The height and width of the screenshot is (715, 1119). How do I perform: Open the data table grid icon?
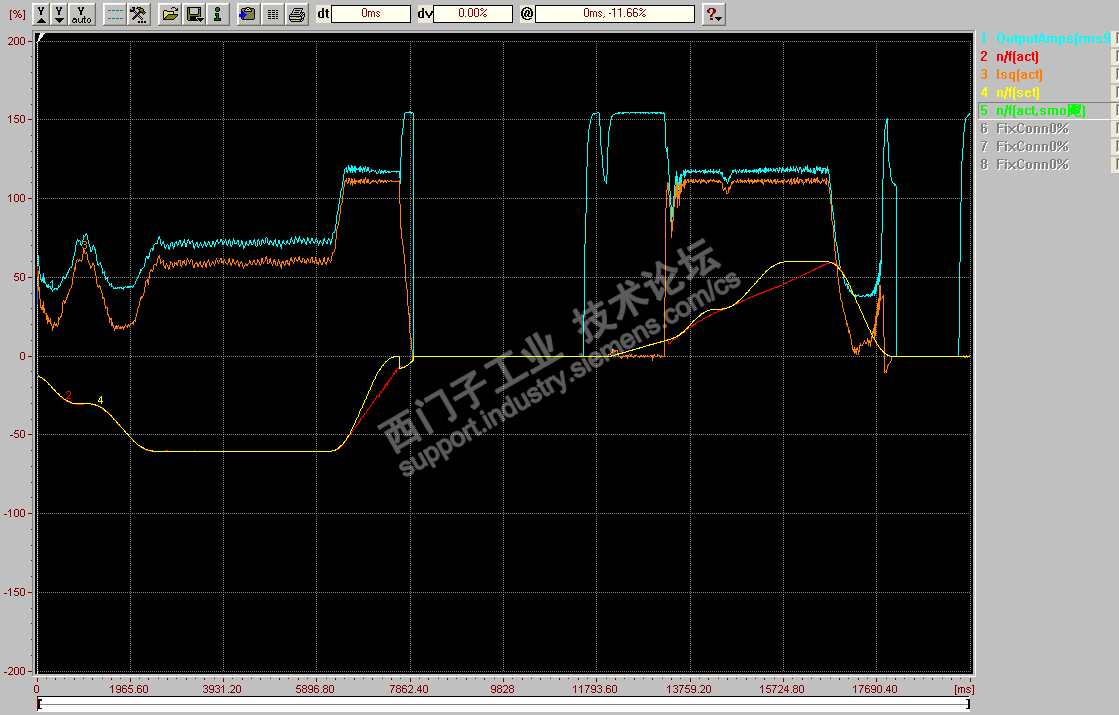point(272,14)
